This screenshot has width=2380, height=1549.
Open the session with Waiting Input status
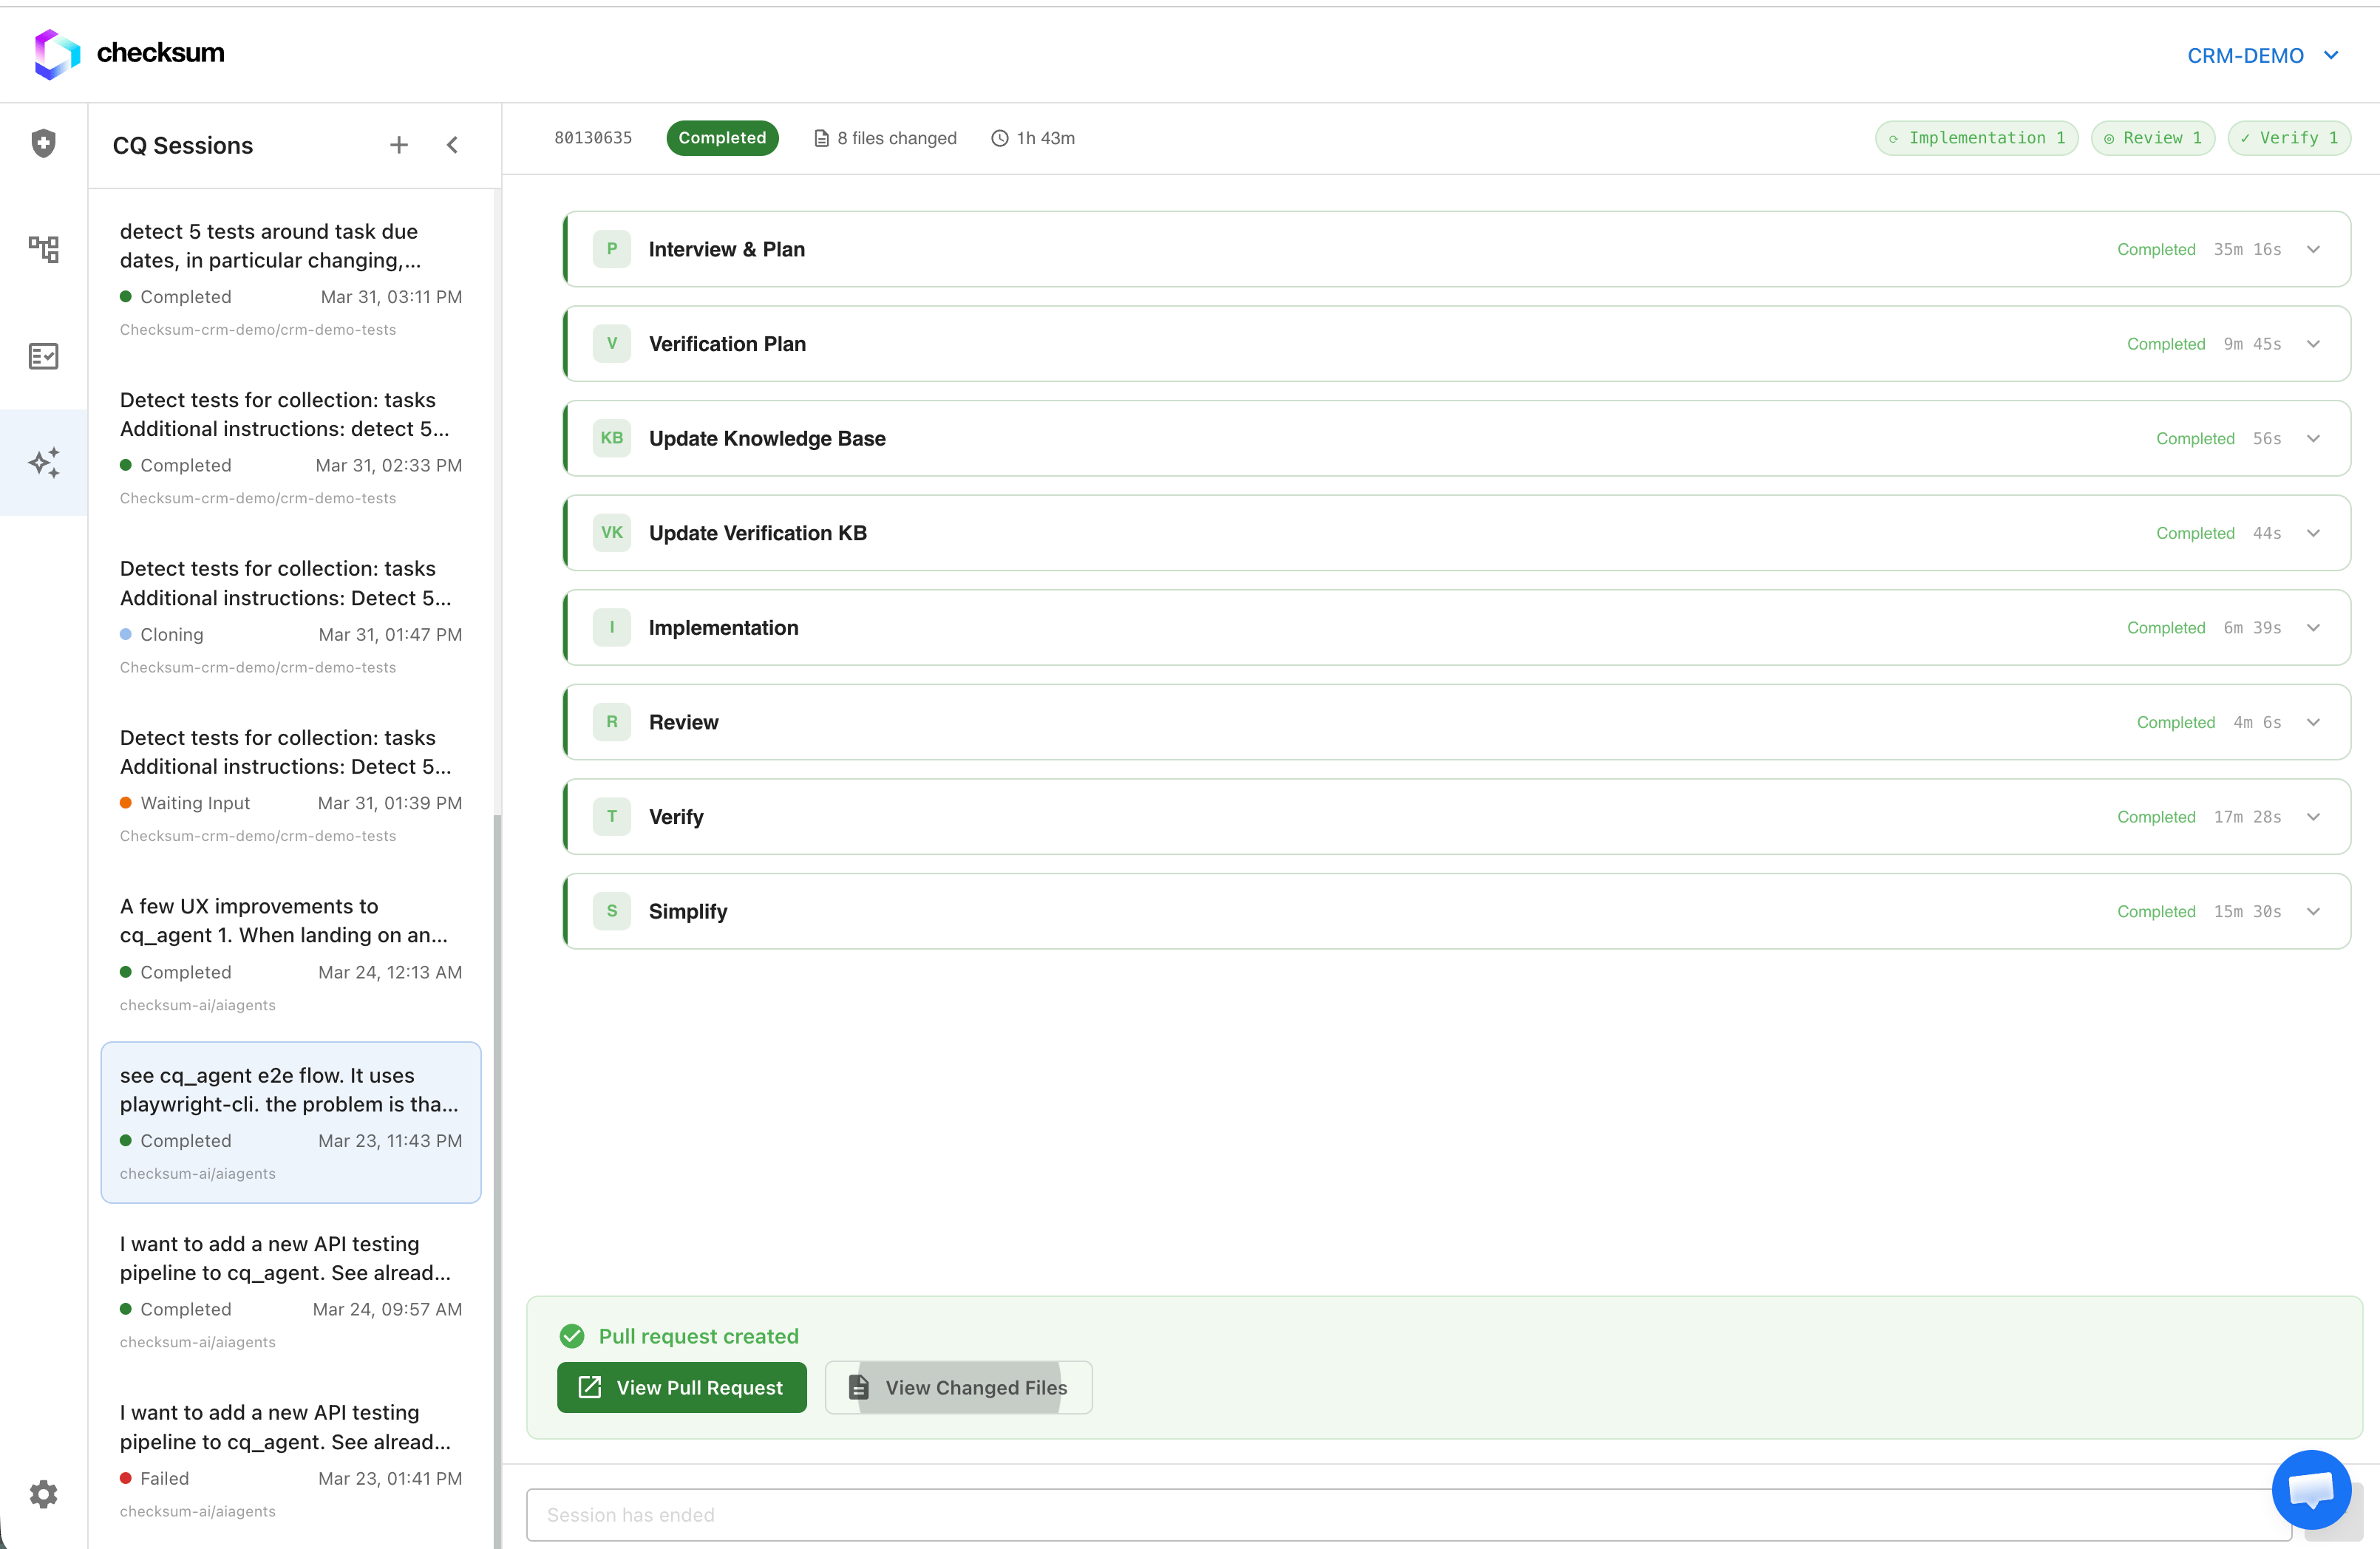point(290,785)
